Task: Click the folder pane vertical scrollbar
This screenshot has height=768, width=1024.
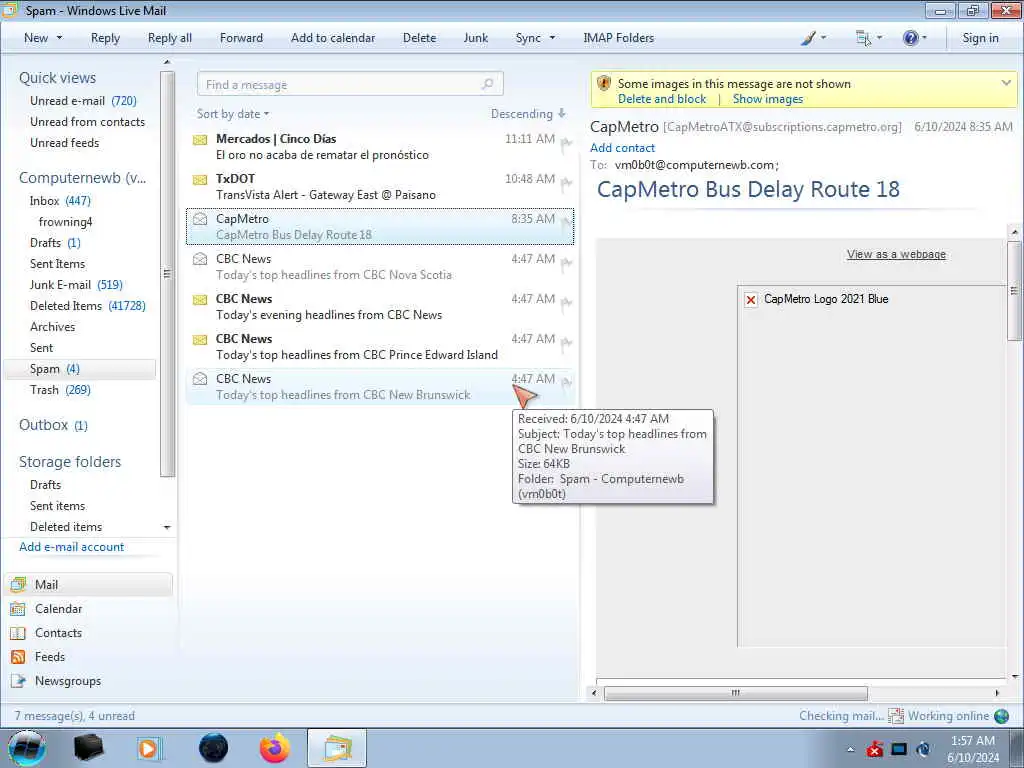Action: coord(167,274)
